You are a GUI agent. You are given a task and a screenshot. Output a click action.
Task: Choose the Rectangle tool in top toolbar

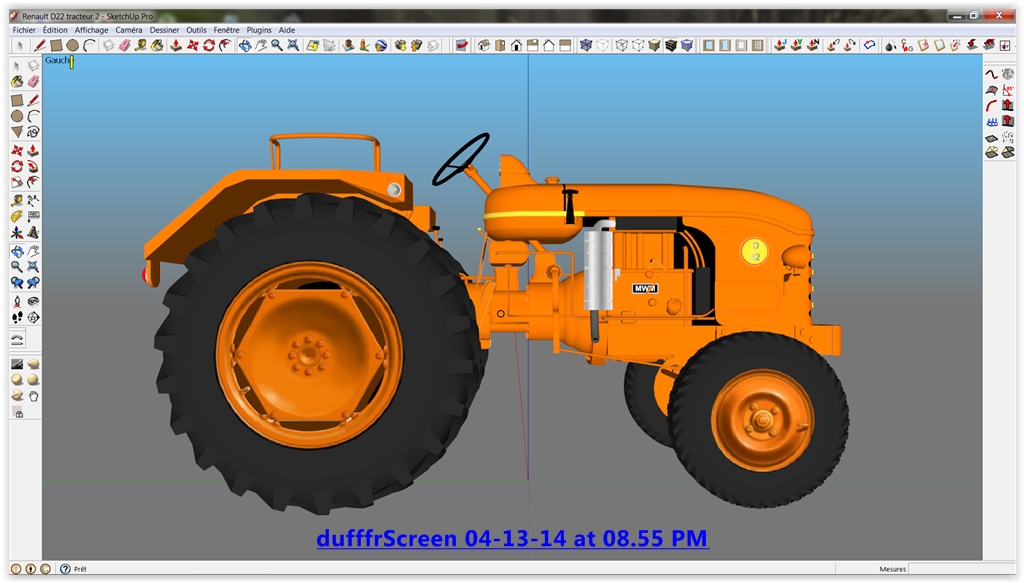56,45
